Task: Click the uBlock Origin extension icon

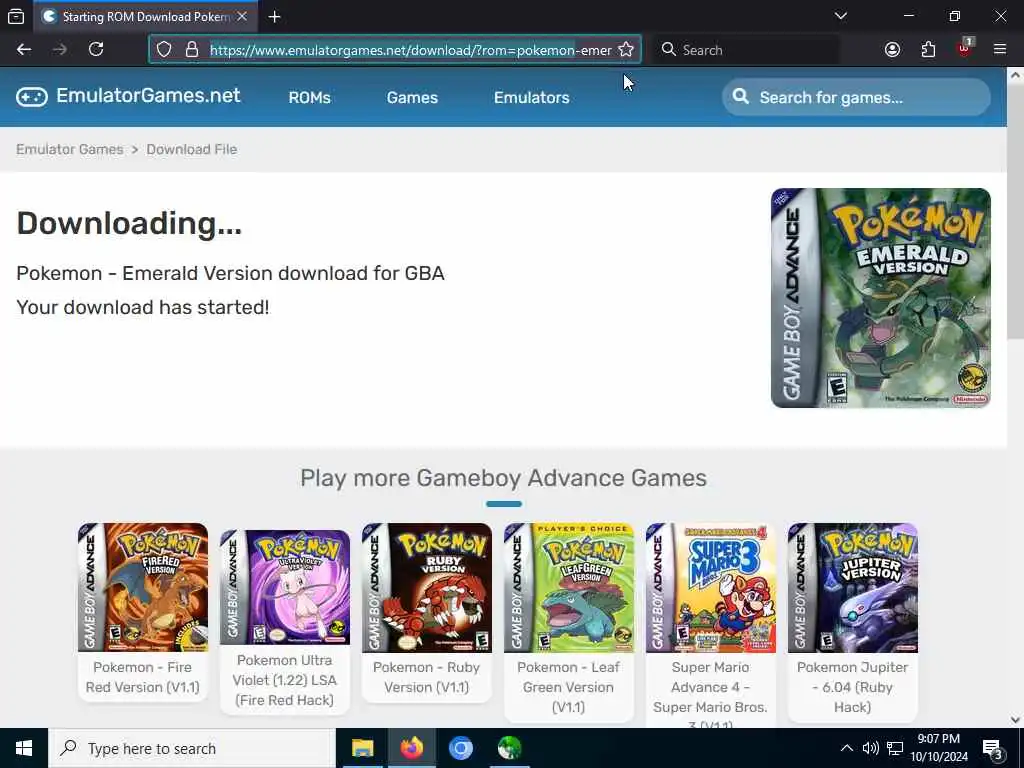Action: click(965, 48)
